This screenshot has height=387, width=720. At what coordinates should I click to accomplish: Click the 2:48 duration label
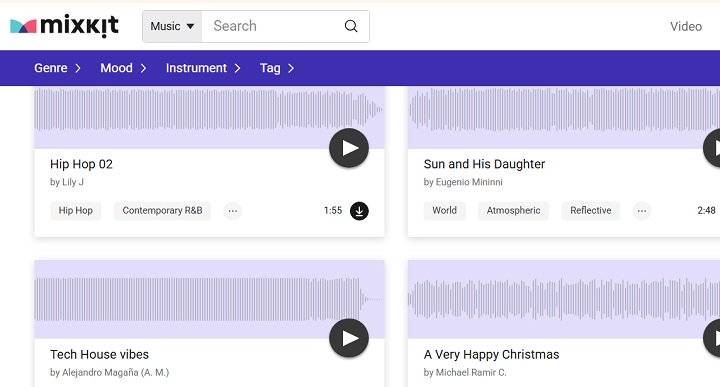point(706,210)
